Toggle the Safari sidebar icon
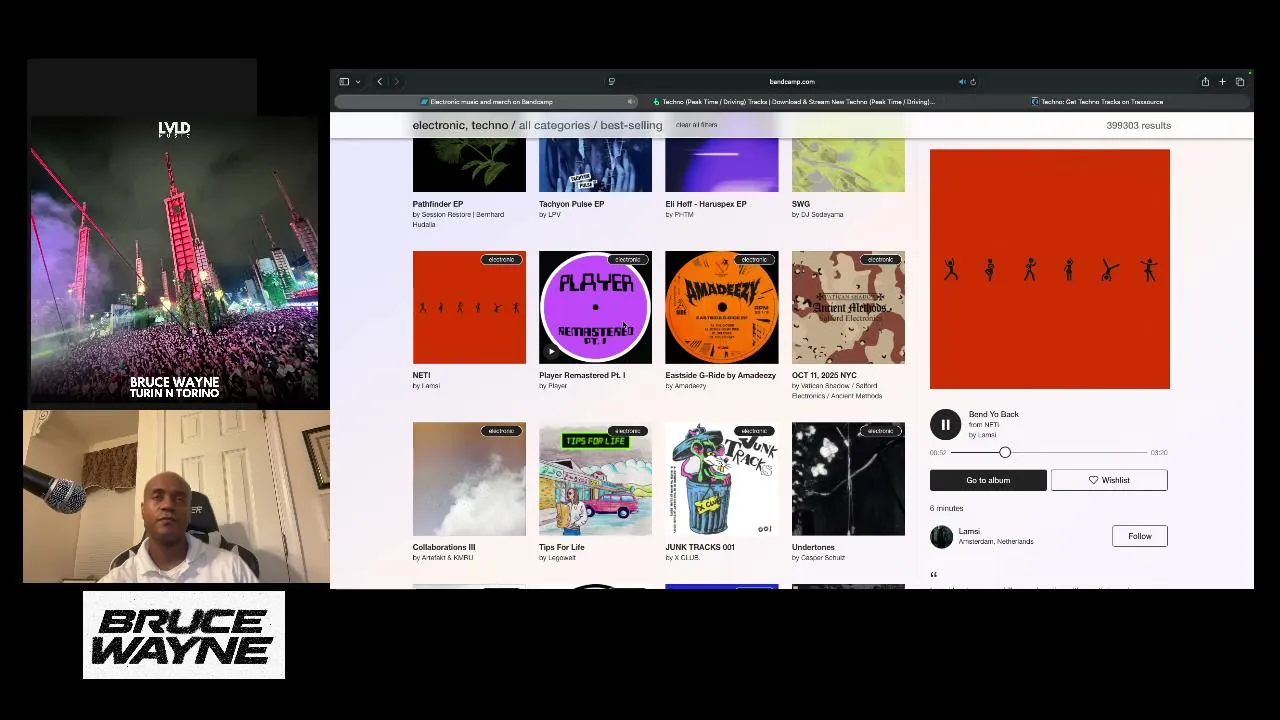The image size is (1280, 720). click(x=344, y=82)
